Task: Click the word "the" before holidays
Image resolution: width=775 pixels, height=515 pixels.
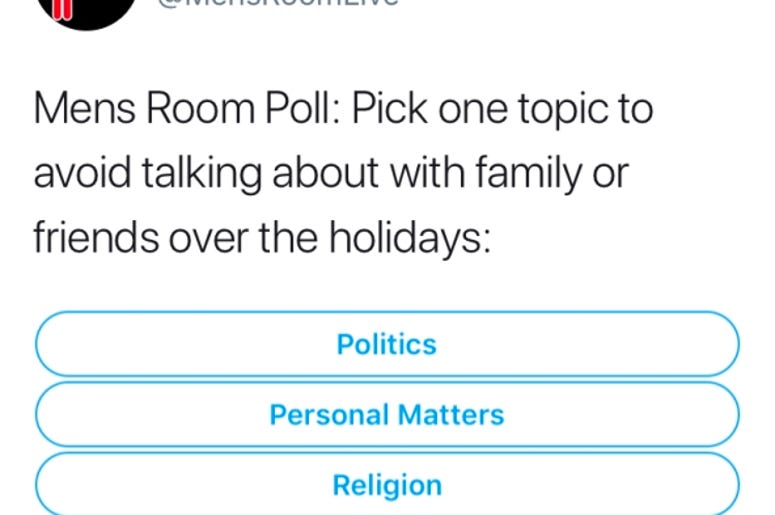Action: (x=288, y=237)
